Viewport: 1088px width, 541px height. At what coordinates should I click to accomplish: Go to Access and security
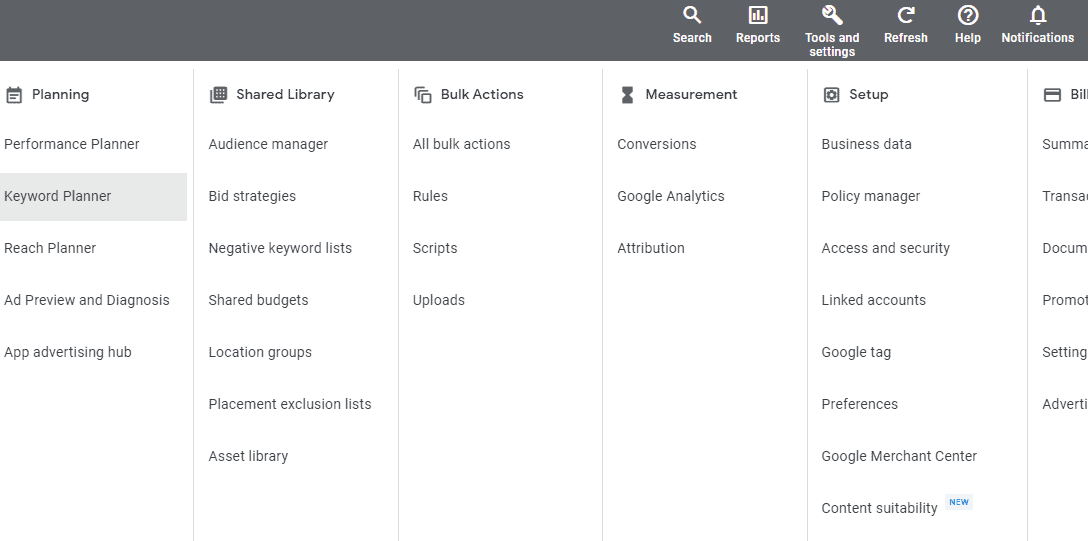885,248
